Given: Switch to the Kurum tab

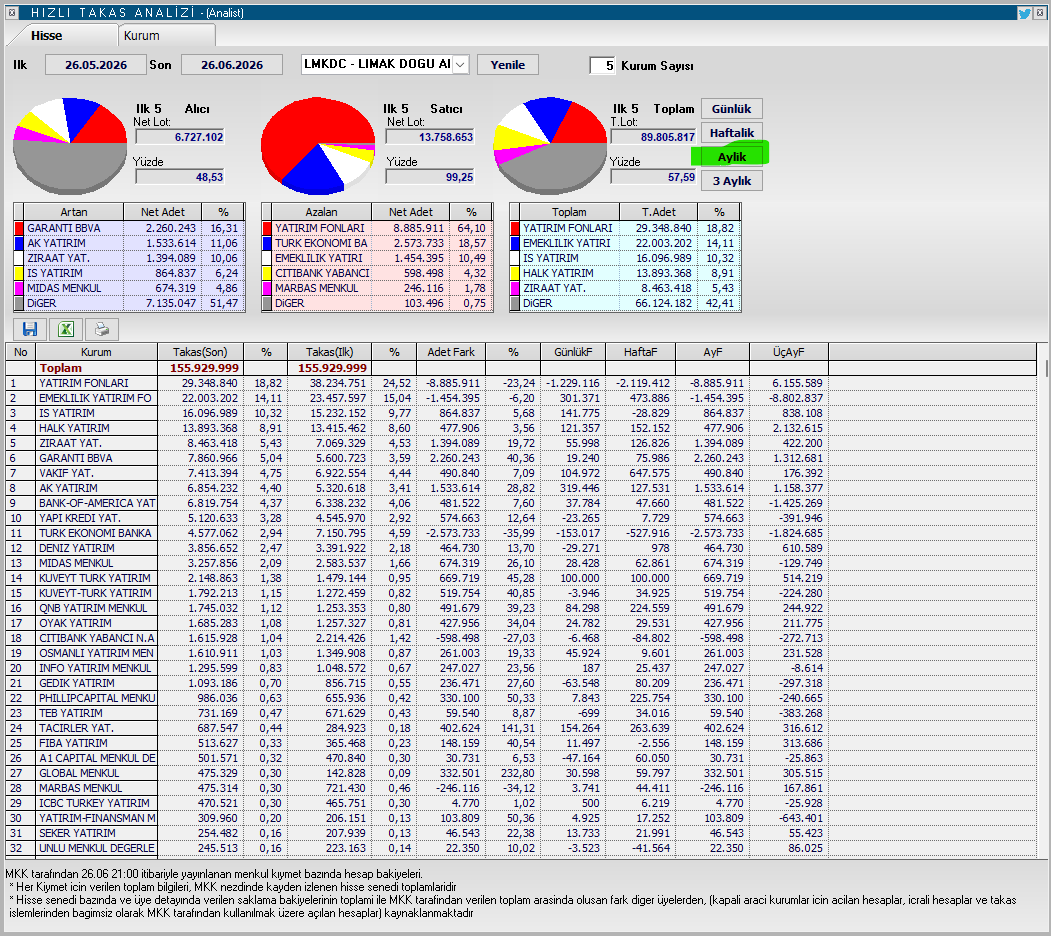Looking at the screenshot, I should (141, 36).
